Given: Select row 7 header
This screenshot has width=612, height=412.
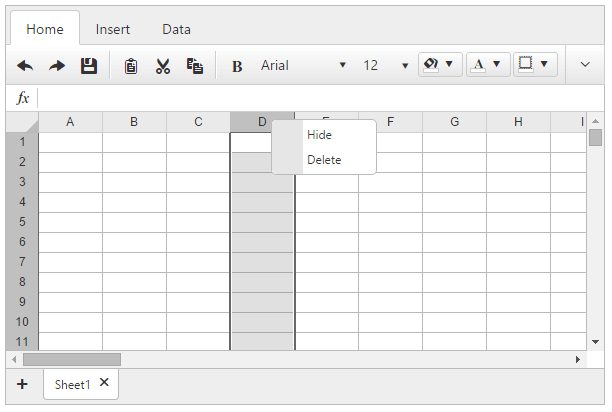Looking at the screenshot, I should tap(22, 262).
